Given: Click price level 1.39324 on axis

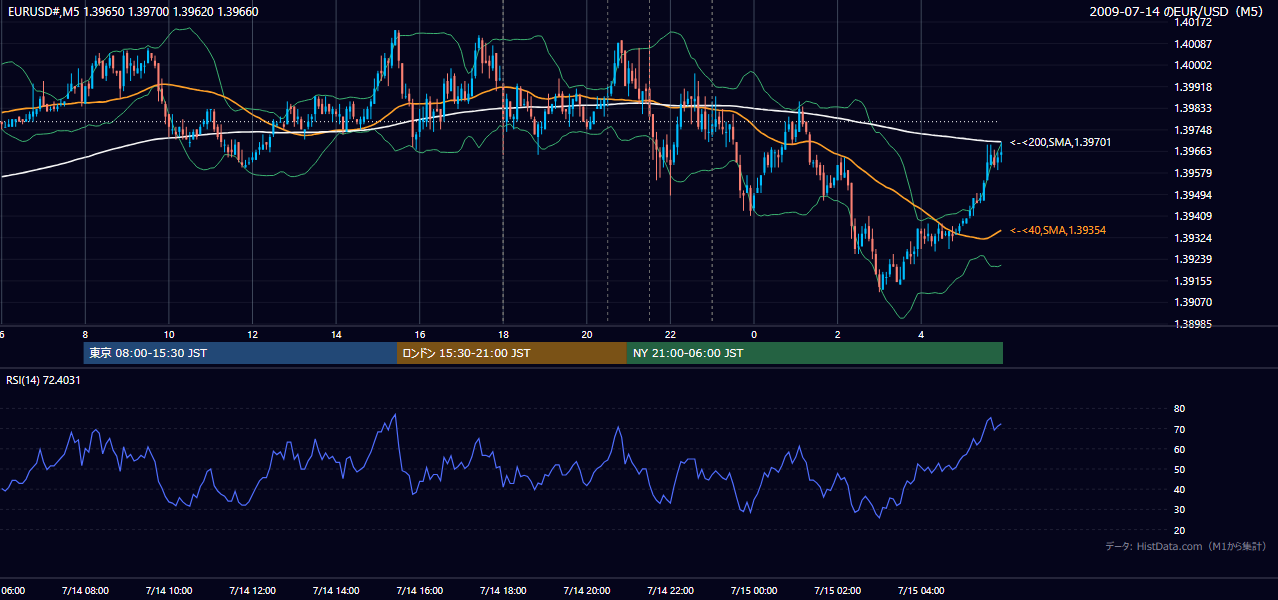Looking at the screenshot, I should (x=1194, y=238).
